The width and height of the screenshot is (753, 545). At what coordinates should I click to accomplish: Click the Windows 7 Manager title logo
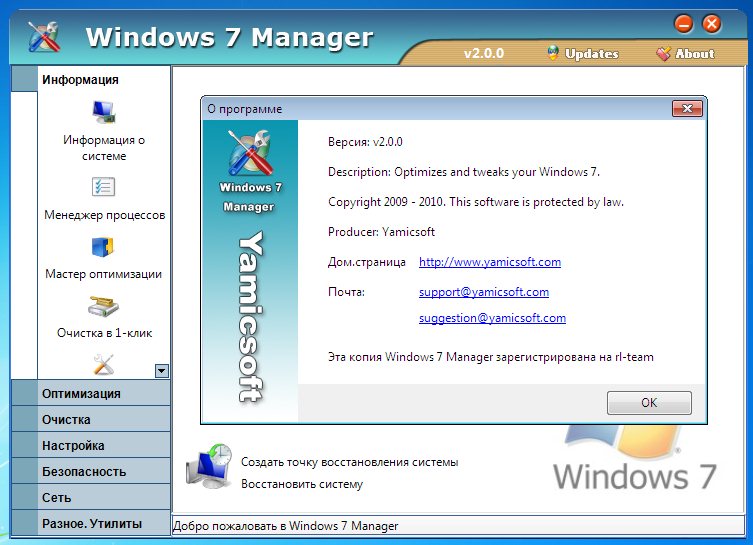click(x=43, y=38)
